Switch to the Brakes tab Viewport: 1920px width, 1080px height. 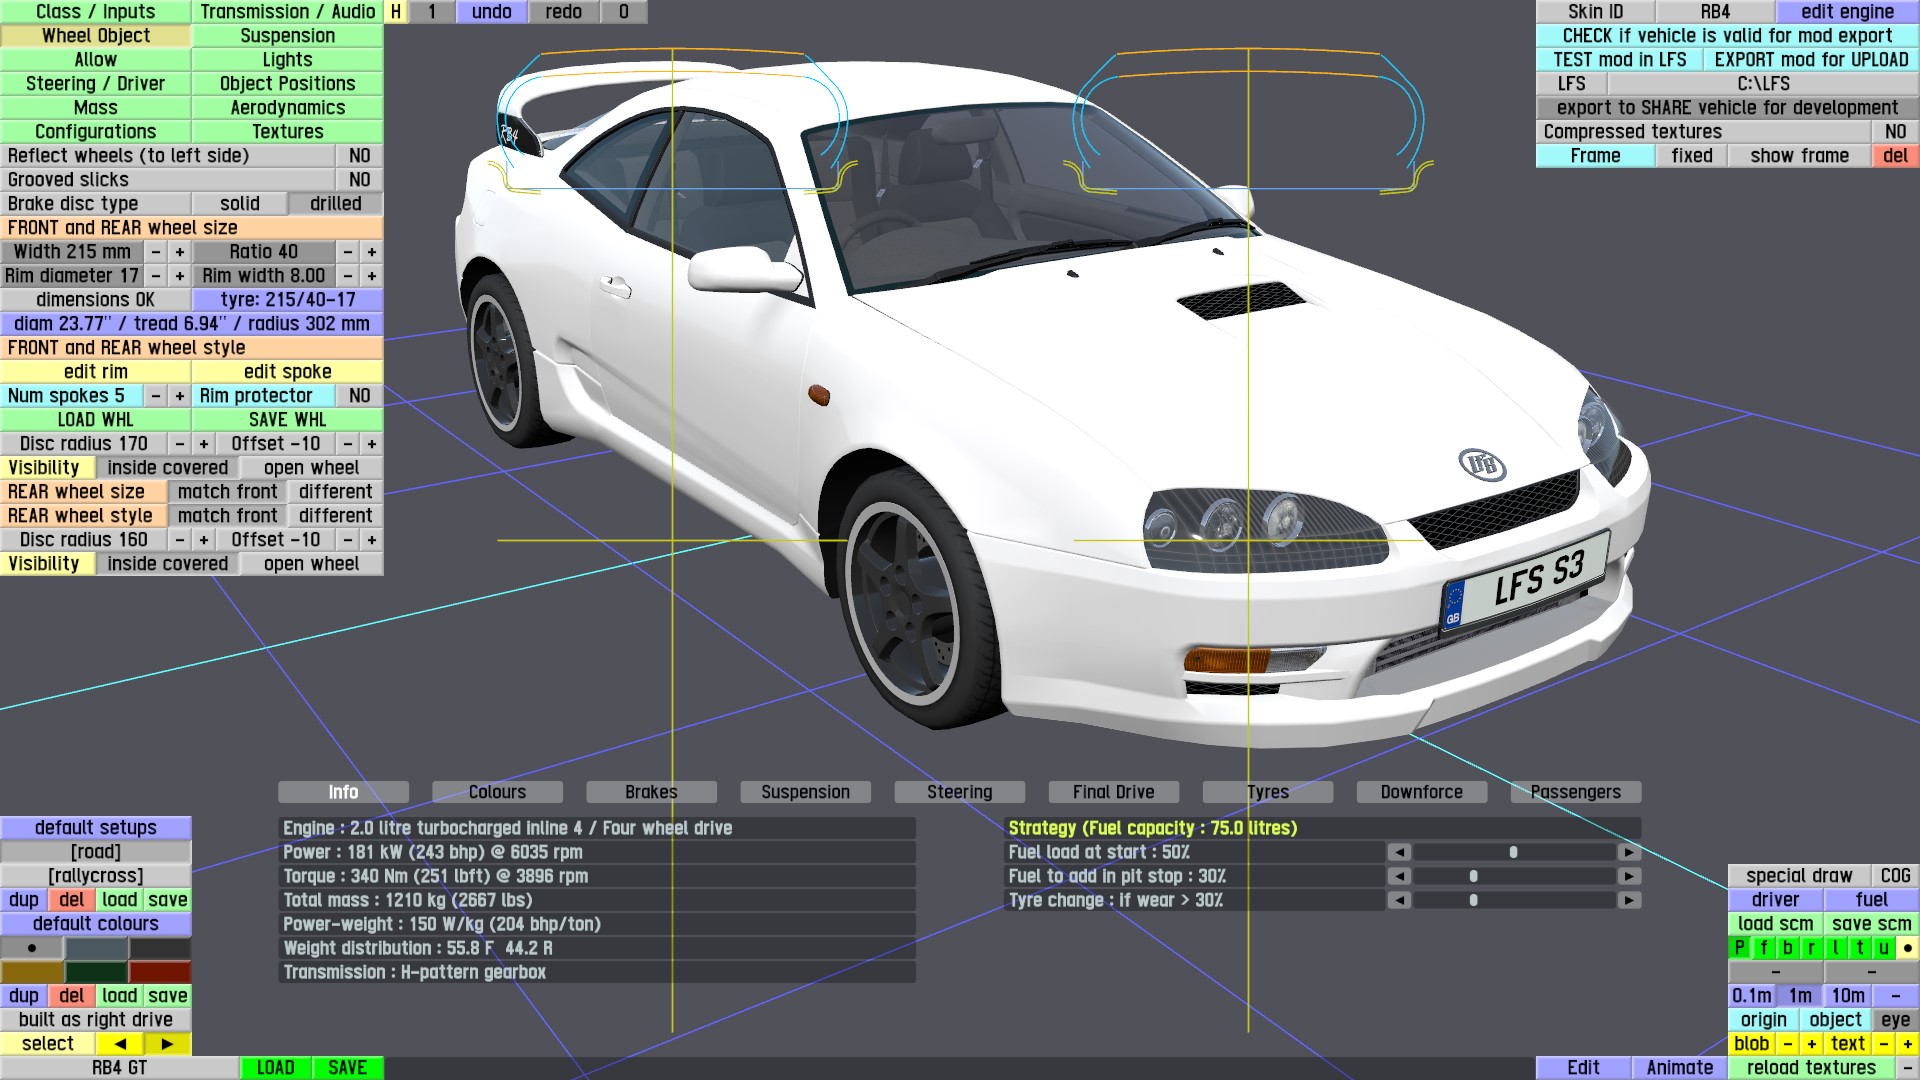point(651,792)
